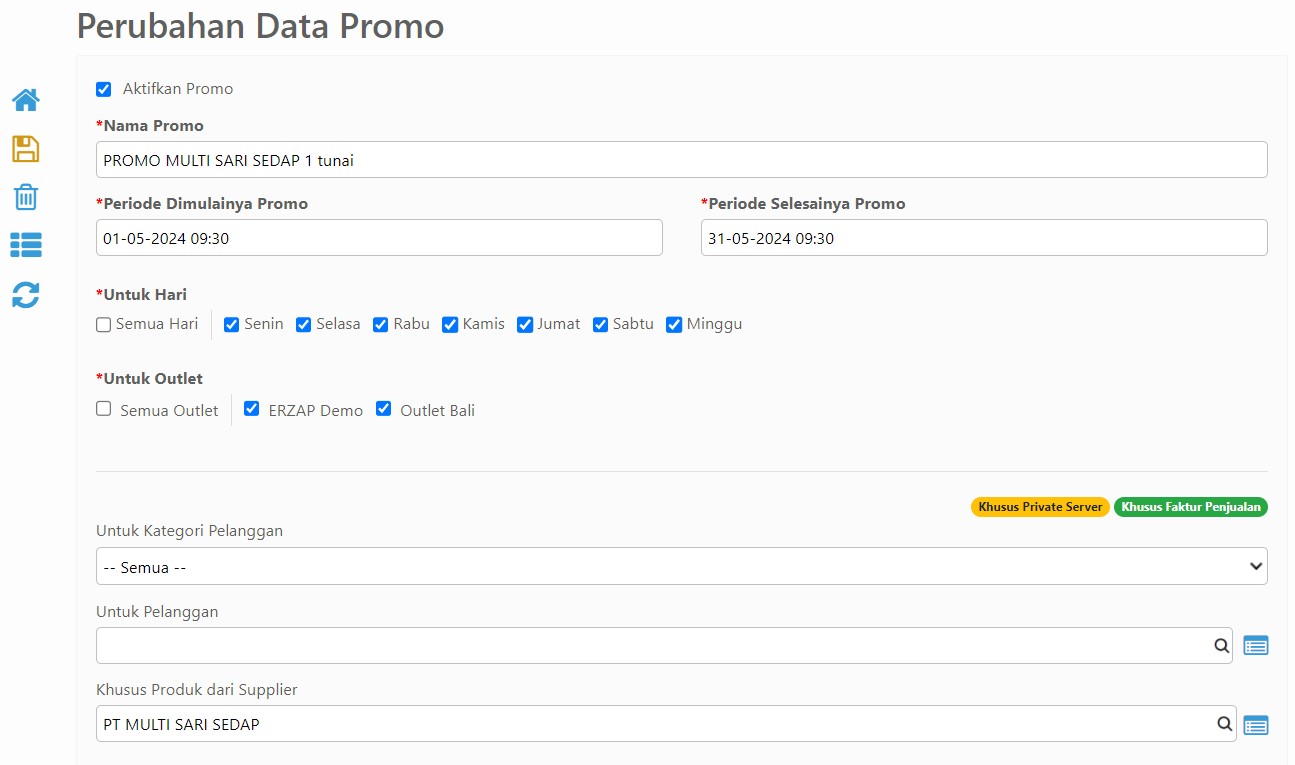Open Periode Dimulainya Promo date field
Image resolution: width=1295 pixels, height=765 pixels.
coord(379,238)
